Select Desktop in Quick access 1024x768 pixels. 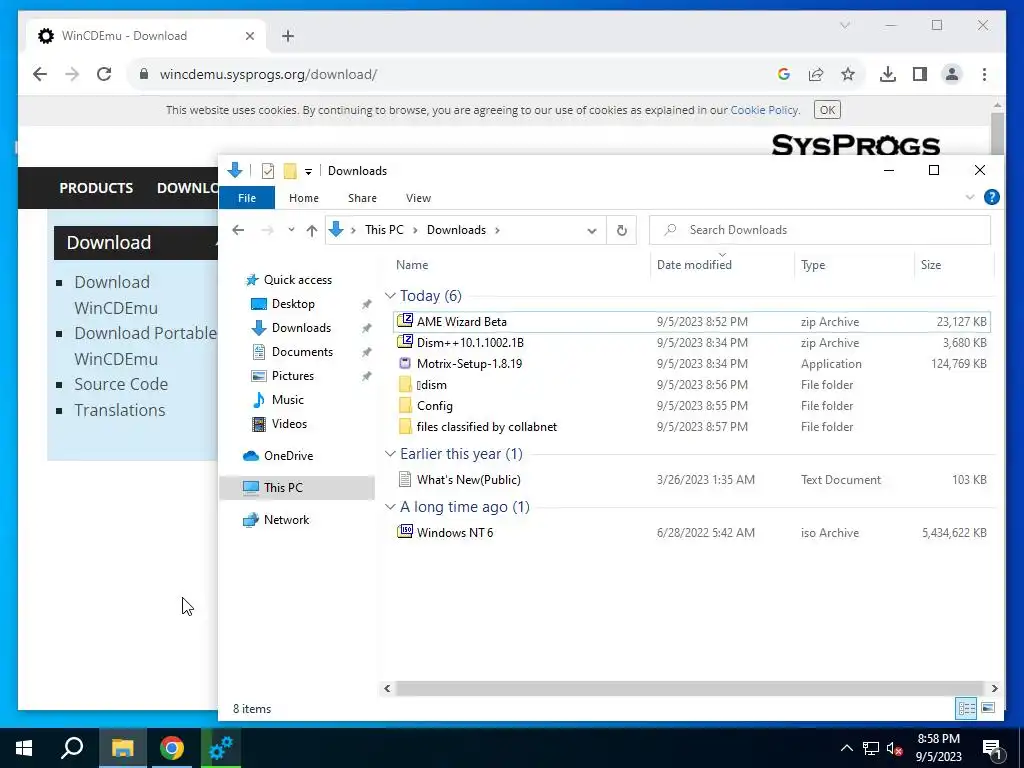point(293,304)
